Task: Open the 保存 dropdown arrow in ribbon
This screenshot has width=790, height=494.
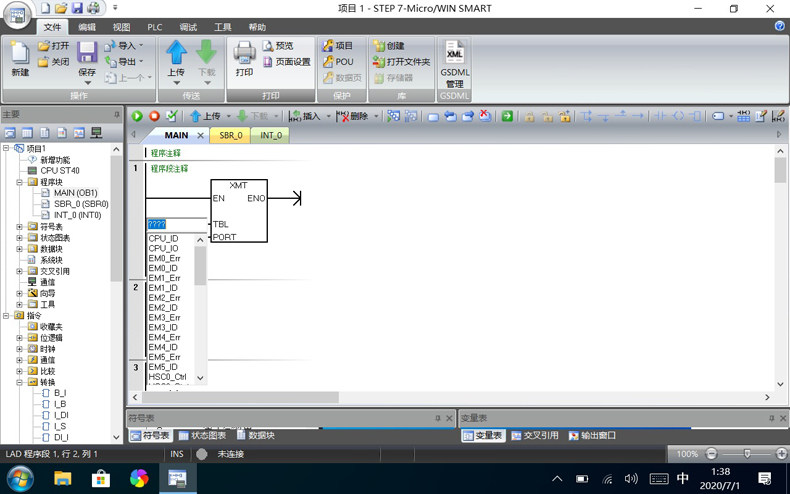Action: (x=87, y=83)
